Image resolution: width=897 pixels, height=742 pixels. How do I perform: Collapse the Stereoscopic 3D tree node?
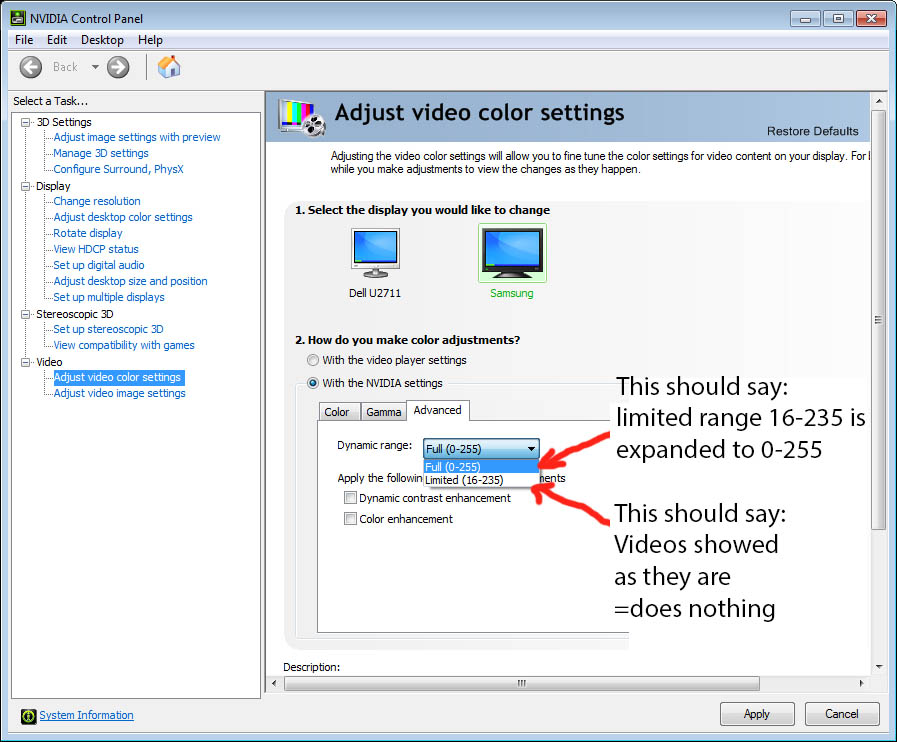click(x=25, y=315)
